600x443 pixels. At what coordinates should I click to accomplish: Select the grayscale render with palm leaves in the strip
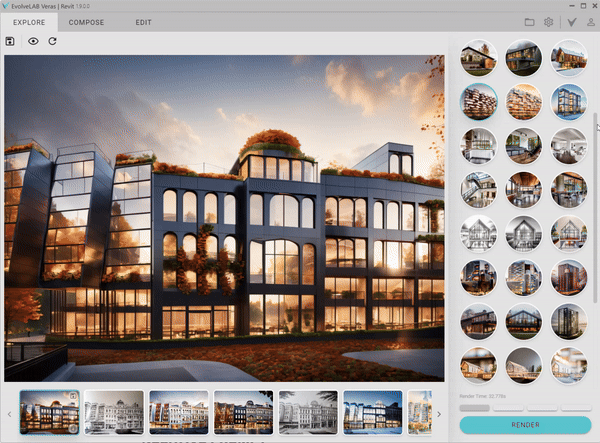pos(308,412)
